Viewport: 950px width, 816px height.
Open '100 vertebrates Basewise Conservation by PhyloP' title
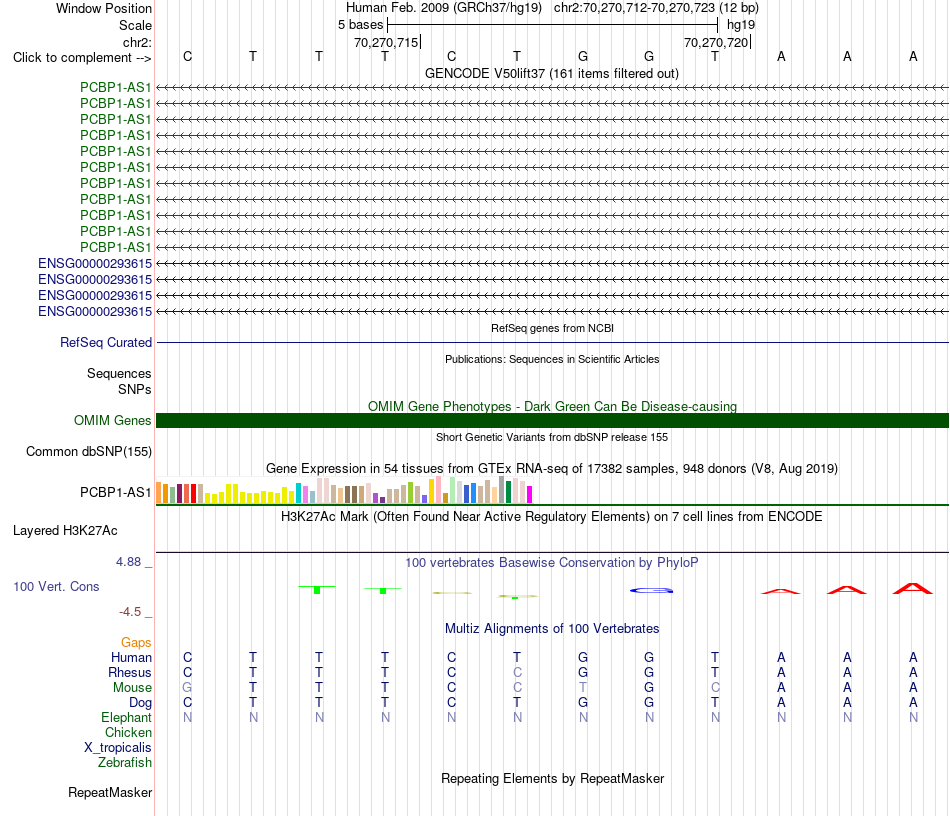coord(552,563)
